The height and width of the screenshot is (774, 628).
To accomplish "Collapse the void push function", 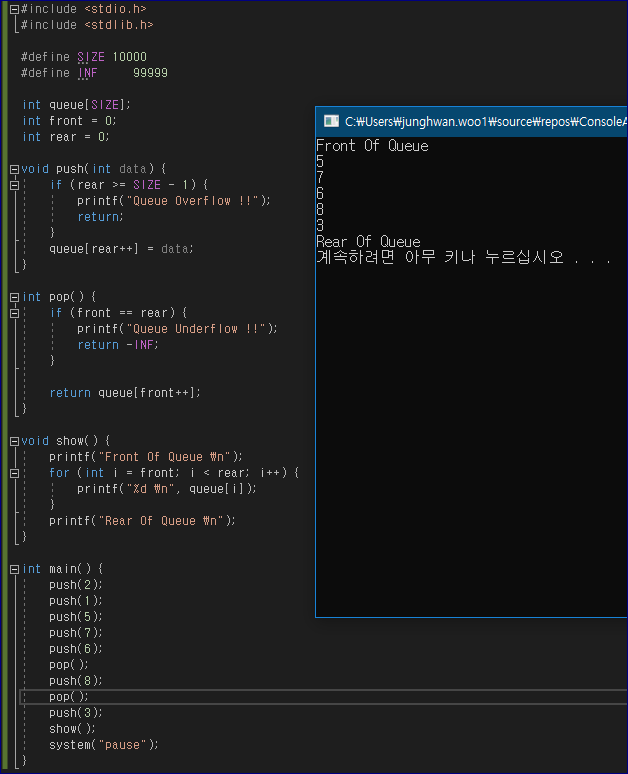I will tap(14, 169).
